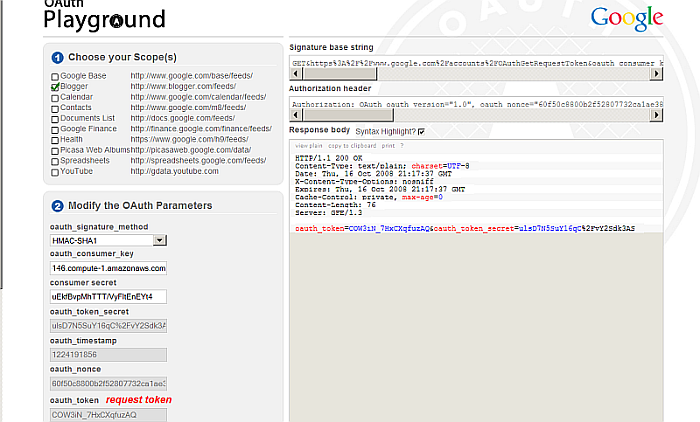
Task: Click the copy to clipboard link
Action: [352, 146]
